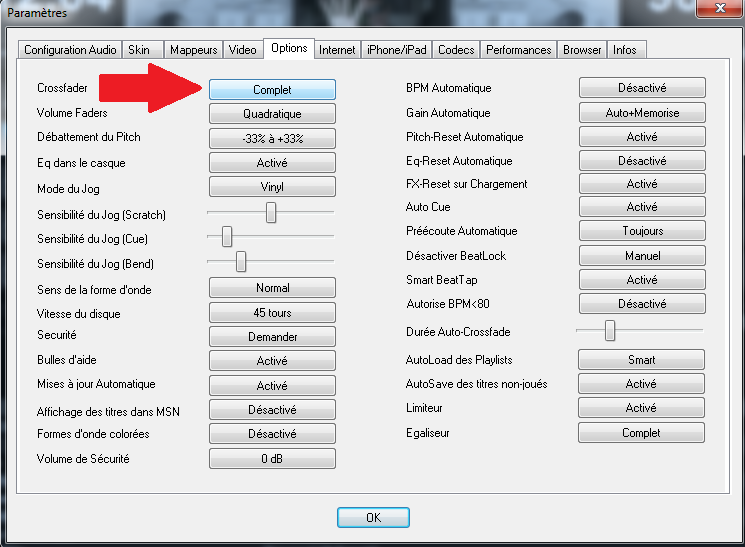Change Crossfader mode from Complet
Image resolution: width=745 pixels, height=547 pixels.
click(x=272, y=89)
